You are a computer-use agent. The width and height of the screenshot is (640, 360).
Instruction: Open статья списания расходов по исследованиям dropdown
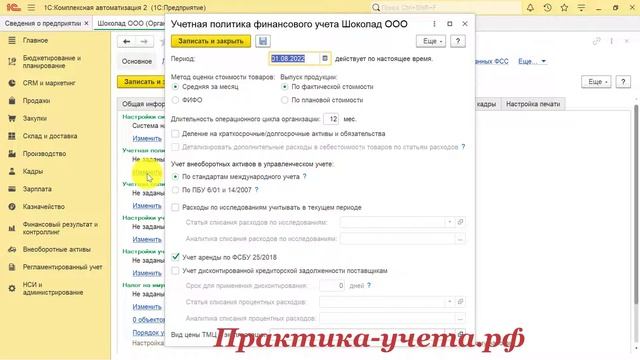tap(449, 222)
